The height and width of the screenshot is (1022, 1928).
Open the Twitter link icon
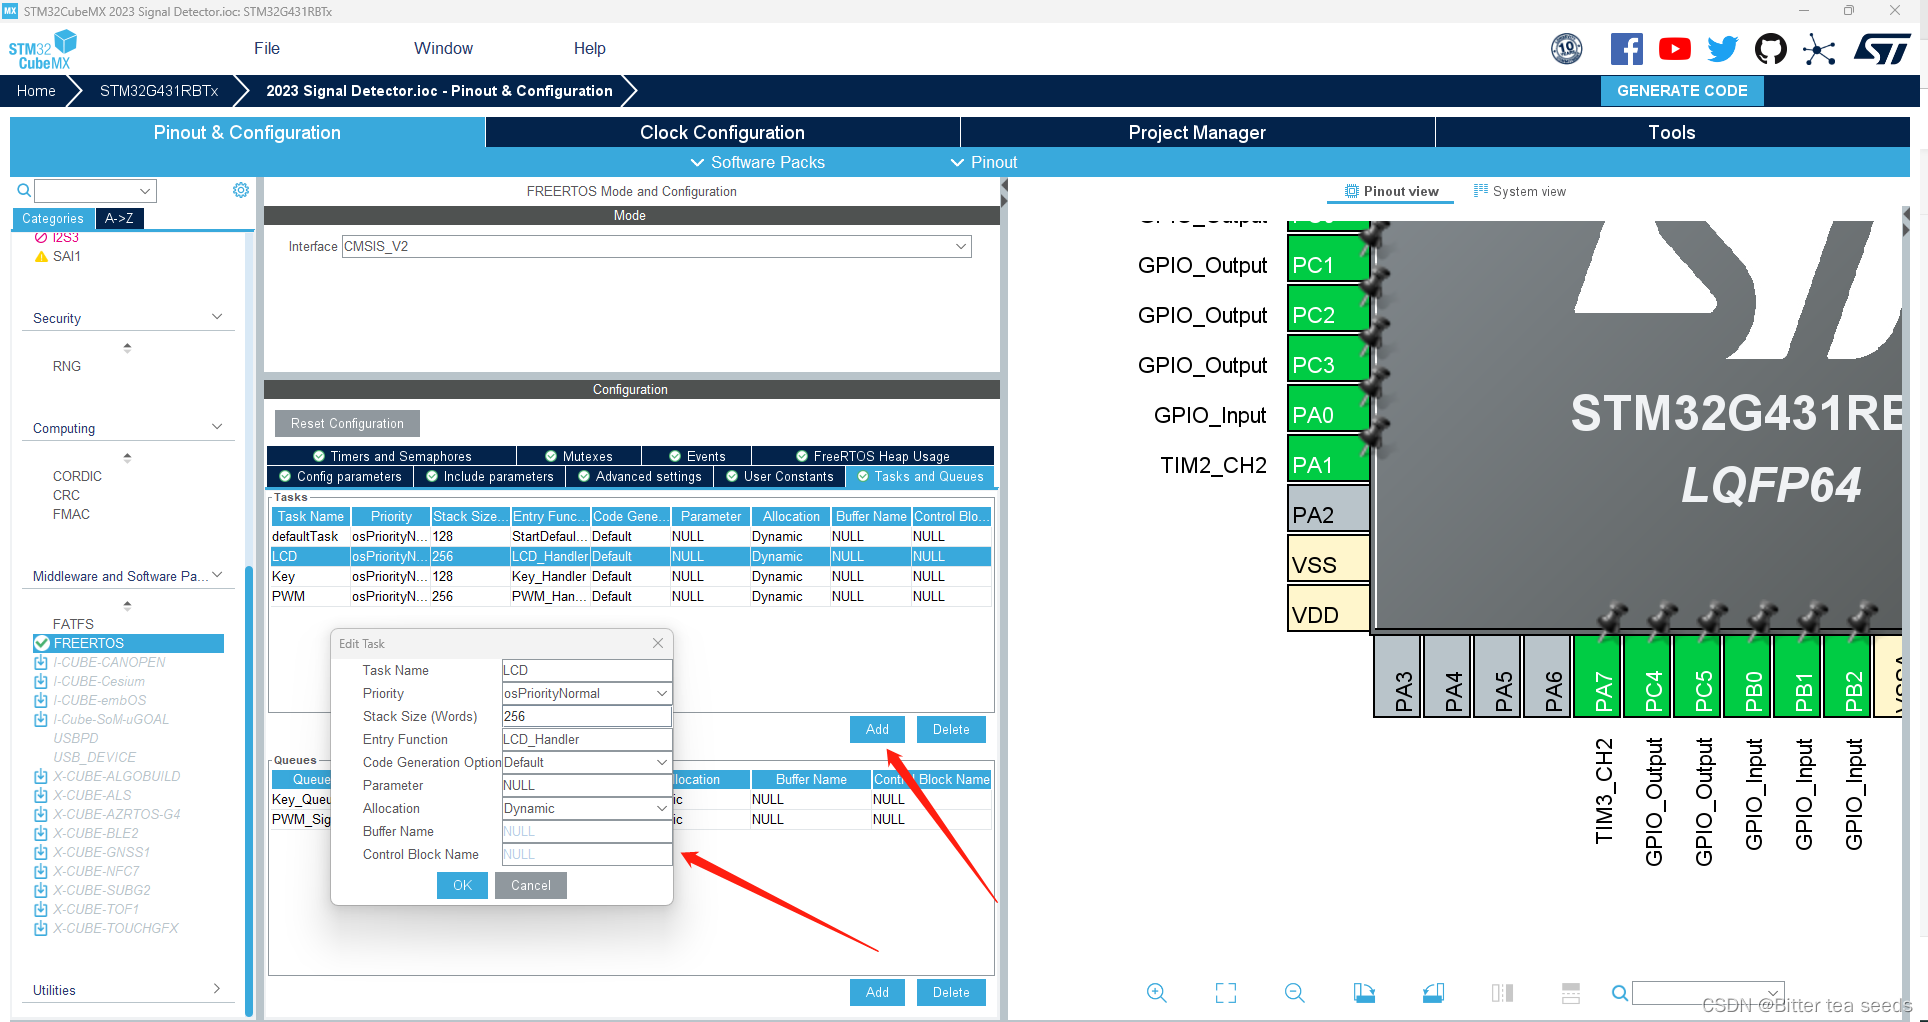point(1722,48)
